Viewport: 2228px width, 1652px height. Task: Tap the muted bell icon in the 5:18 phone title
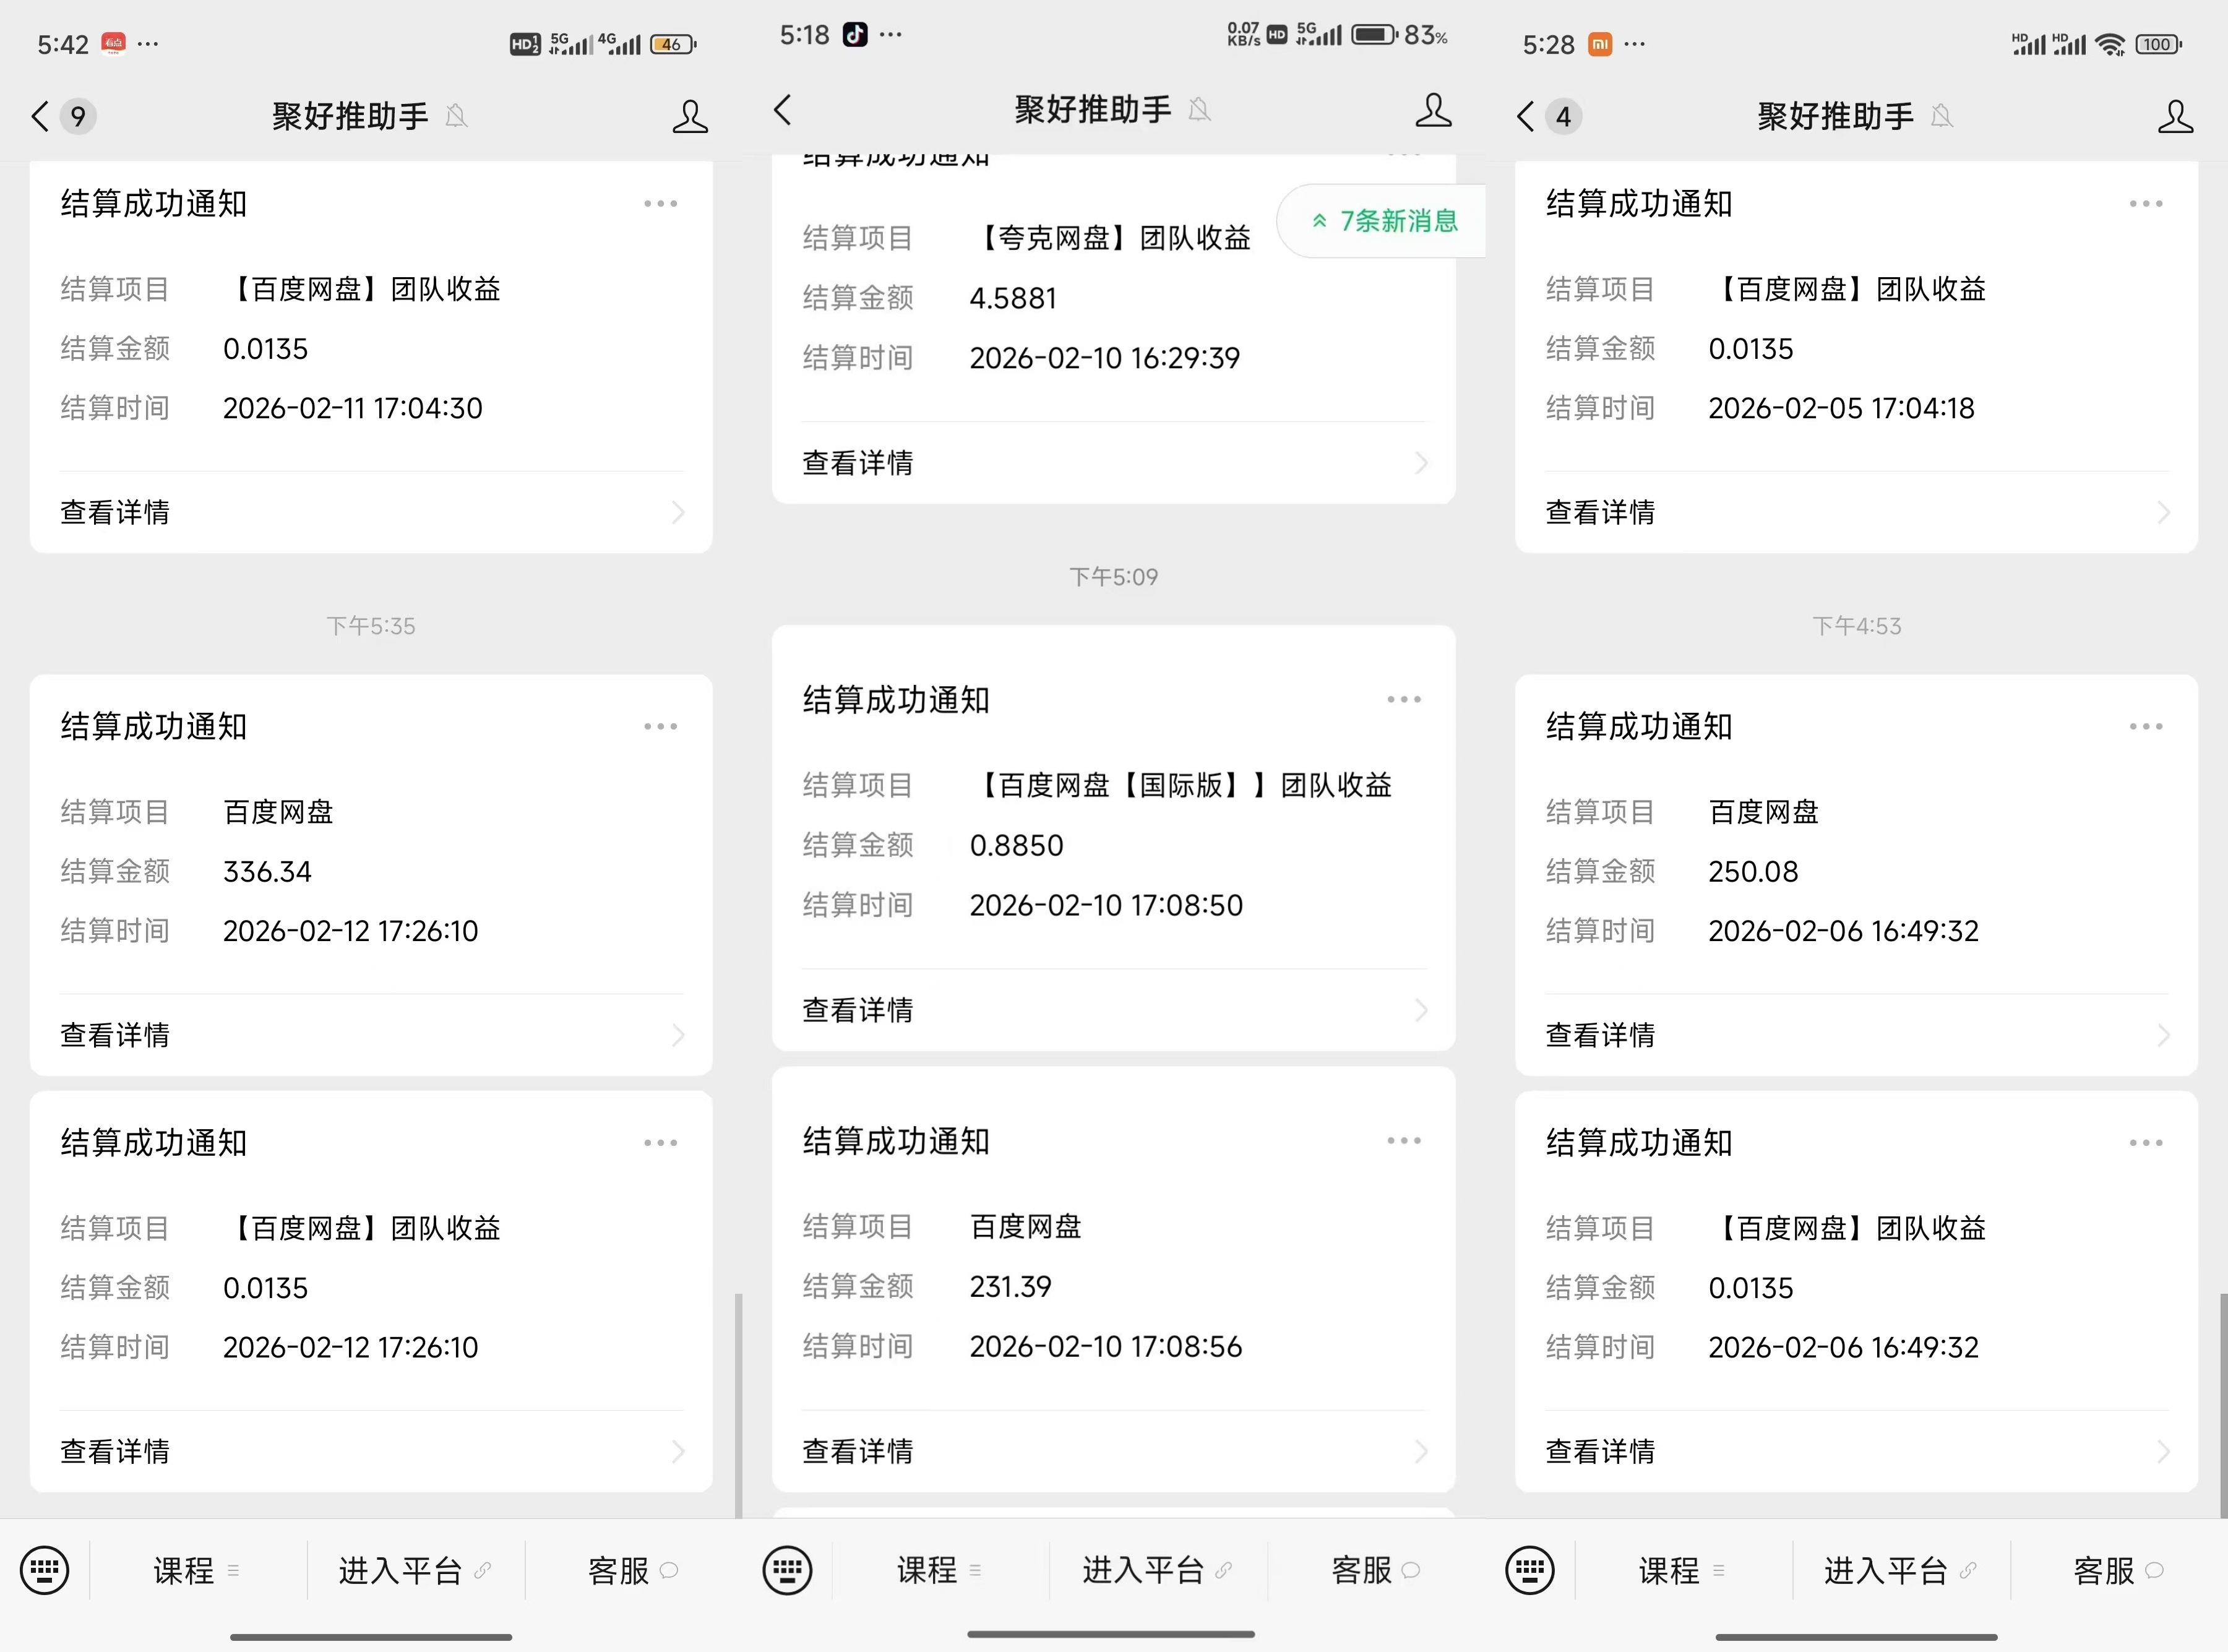click(x=1199, y=110)
